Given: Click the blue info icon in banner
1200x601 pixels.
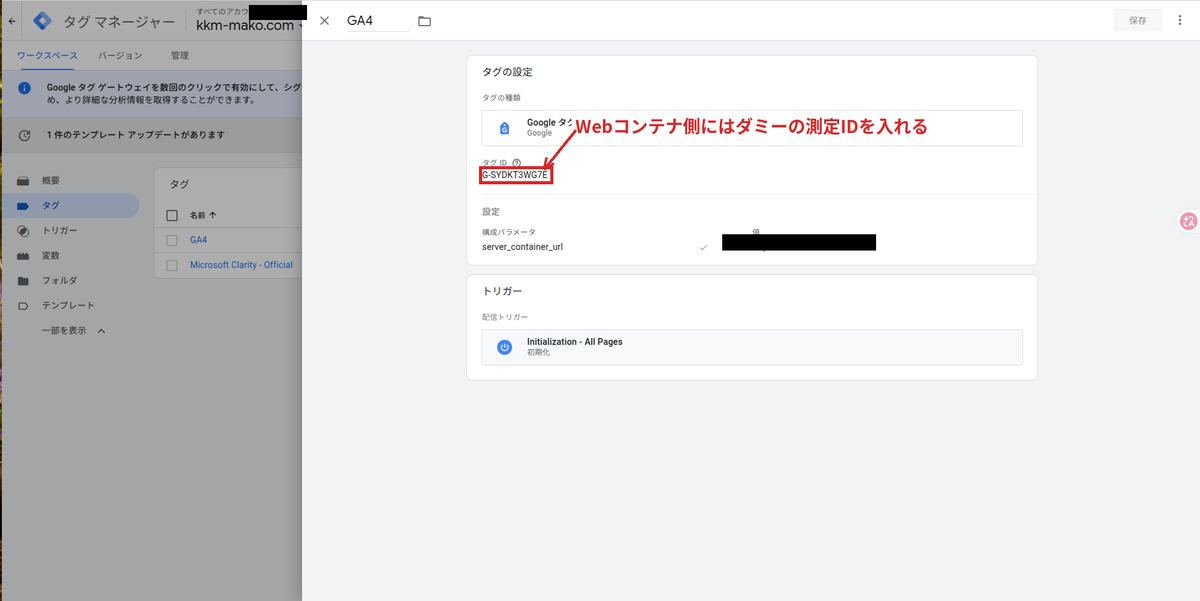Looking at the screenshot, I should point(24,88).
